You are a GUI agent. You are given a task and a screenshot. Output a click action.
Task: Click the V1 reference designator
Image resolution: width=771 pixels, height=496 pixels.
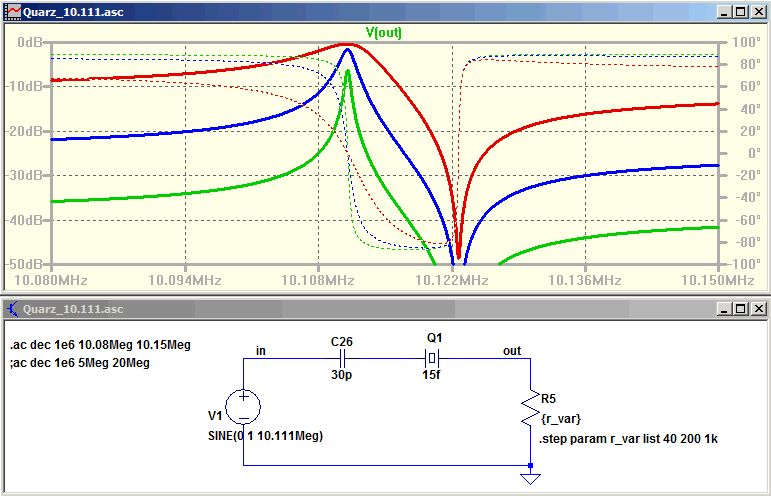pyautogui.click(x=215, y=416)
